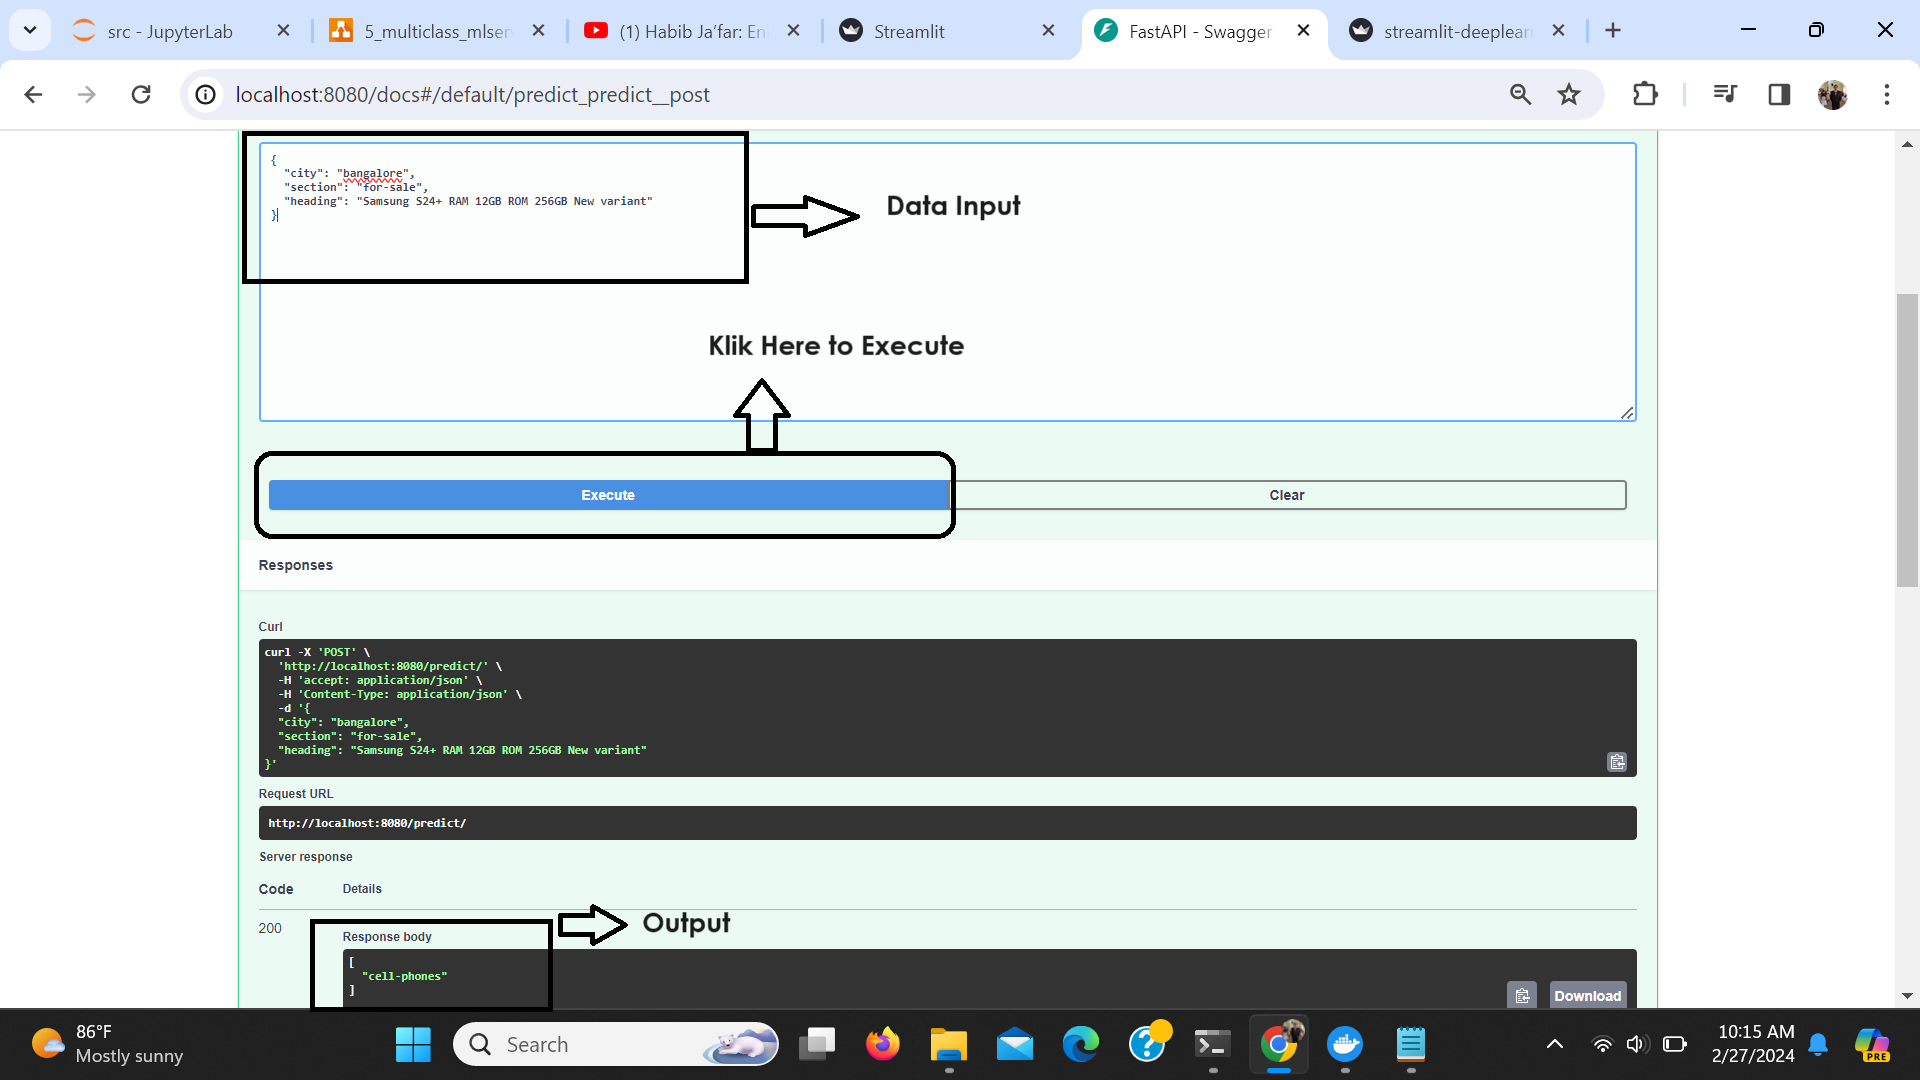Copy the curl command to clipboard
Image resolution: width=1920 pixels, height=1080 pixels.
click(1616, 762)
